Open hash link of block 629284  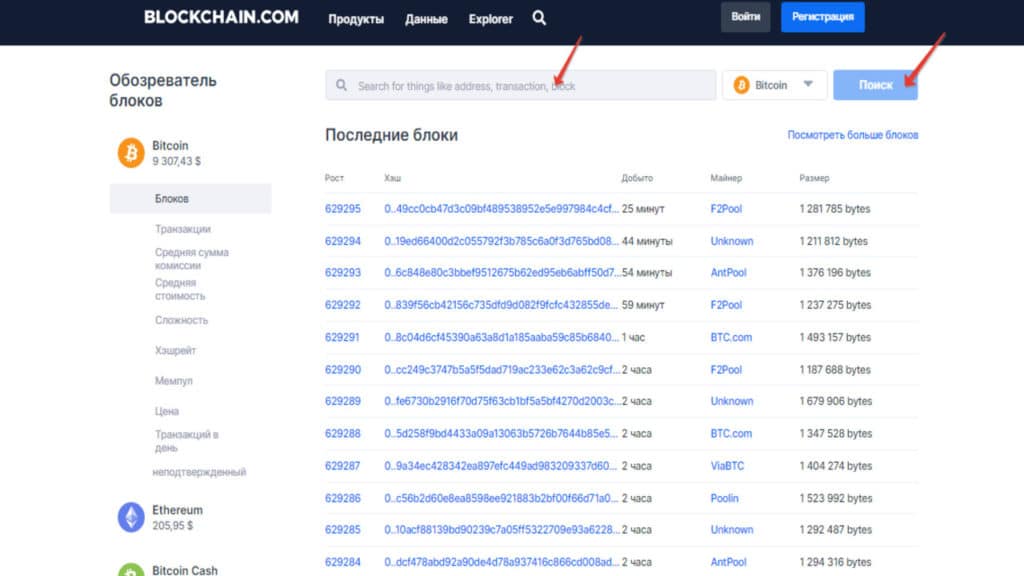click(x=502, y=562)
